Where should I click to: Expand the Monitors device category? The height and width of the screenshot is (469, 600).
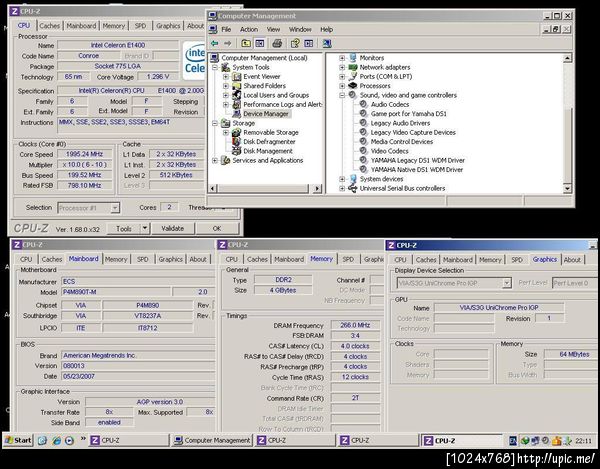342,58
